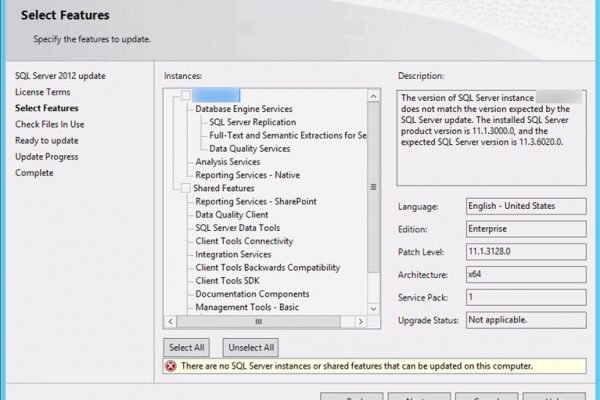
Task: Click the Specify the features to update subtitle
Action: tap(91, 39)
